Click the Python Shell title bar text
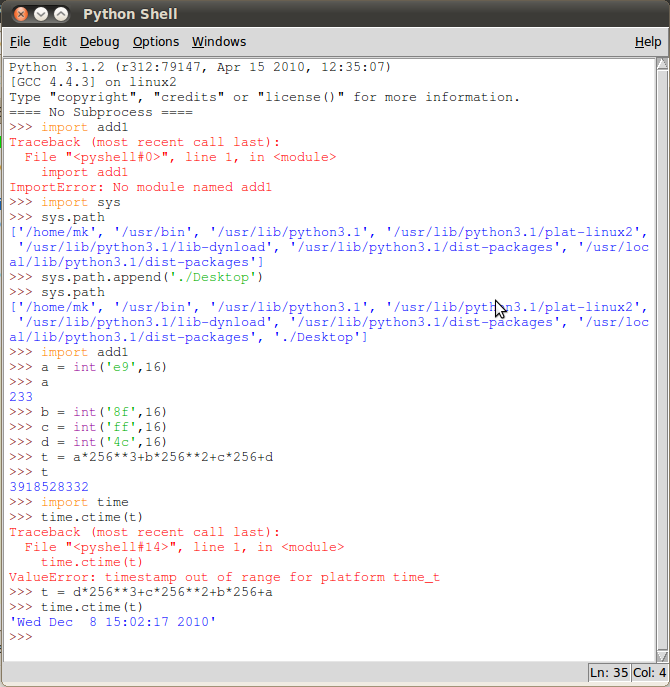This screenshot has width=670, height=687. [130, 15]
